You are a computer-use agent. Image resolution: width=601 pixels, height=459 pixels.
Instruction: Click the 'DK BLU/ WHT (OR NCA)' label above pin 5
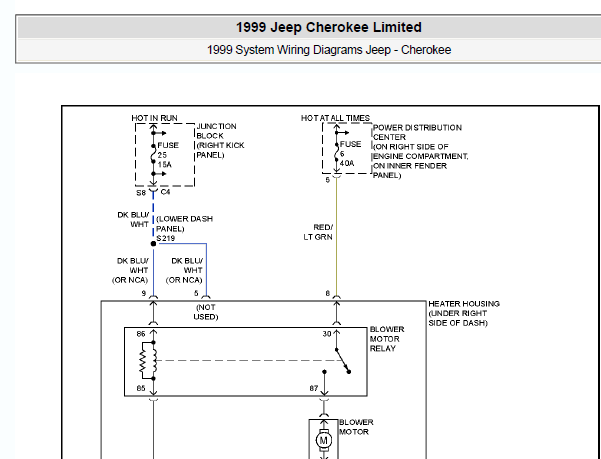pos(184,270)
